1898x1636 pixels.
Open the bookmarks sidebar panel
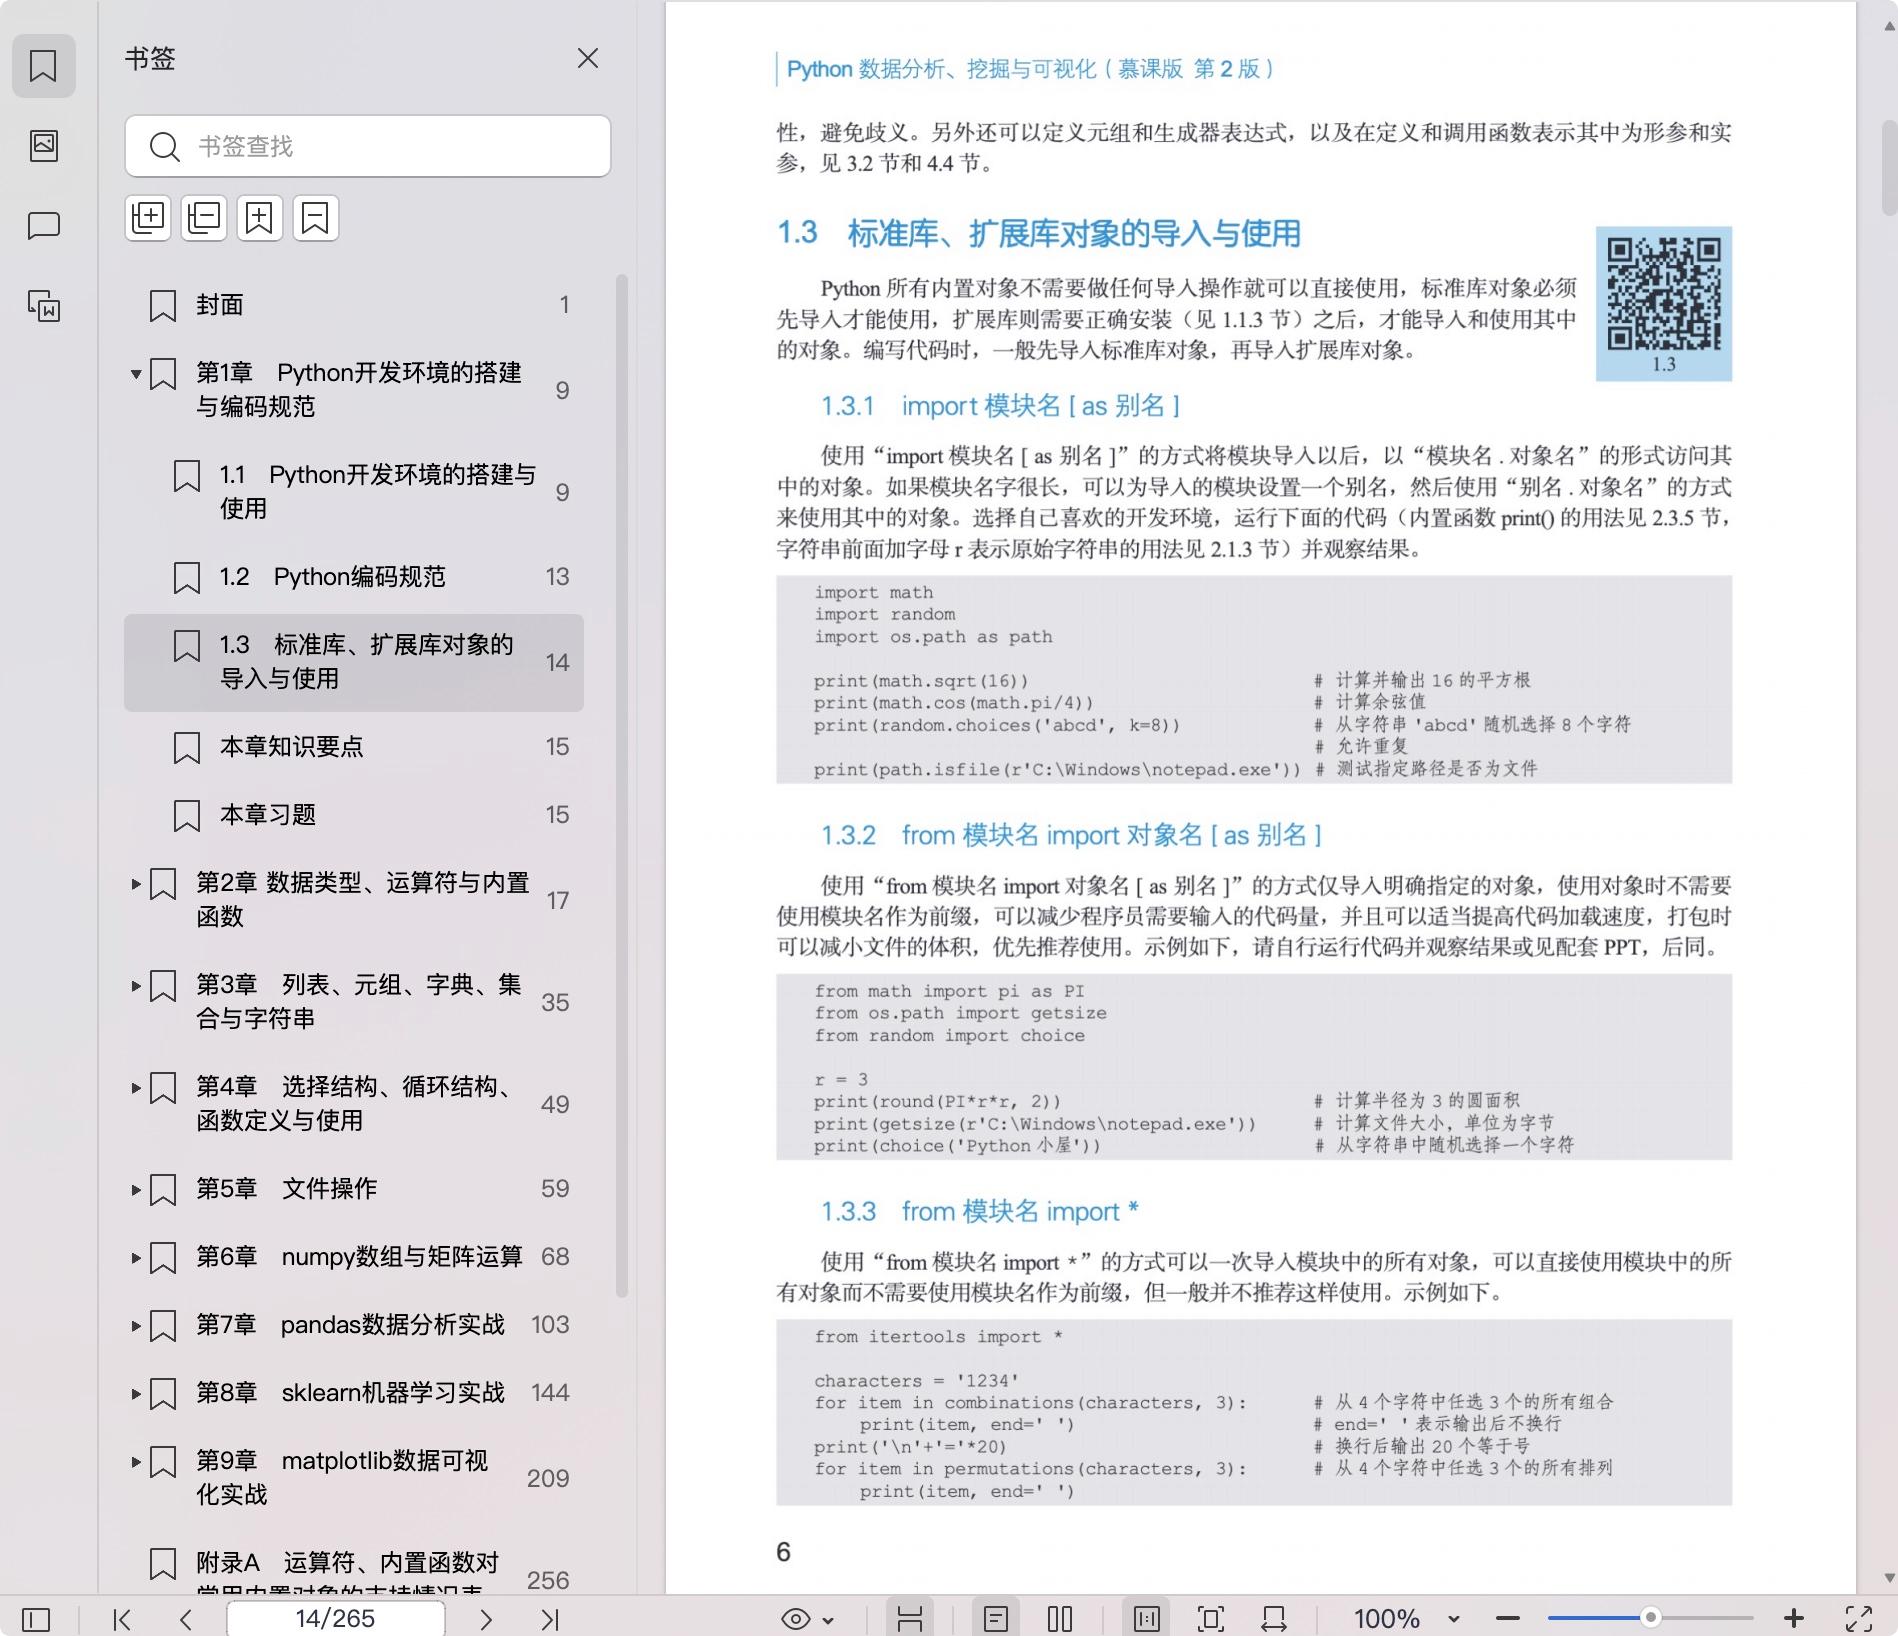point(43,66)
